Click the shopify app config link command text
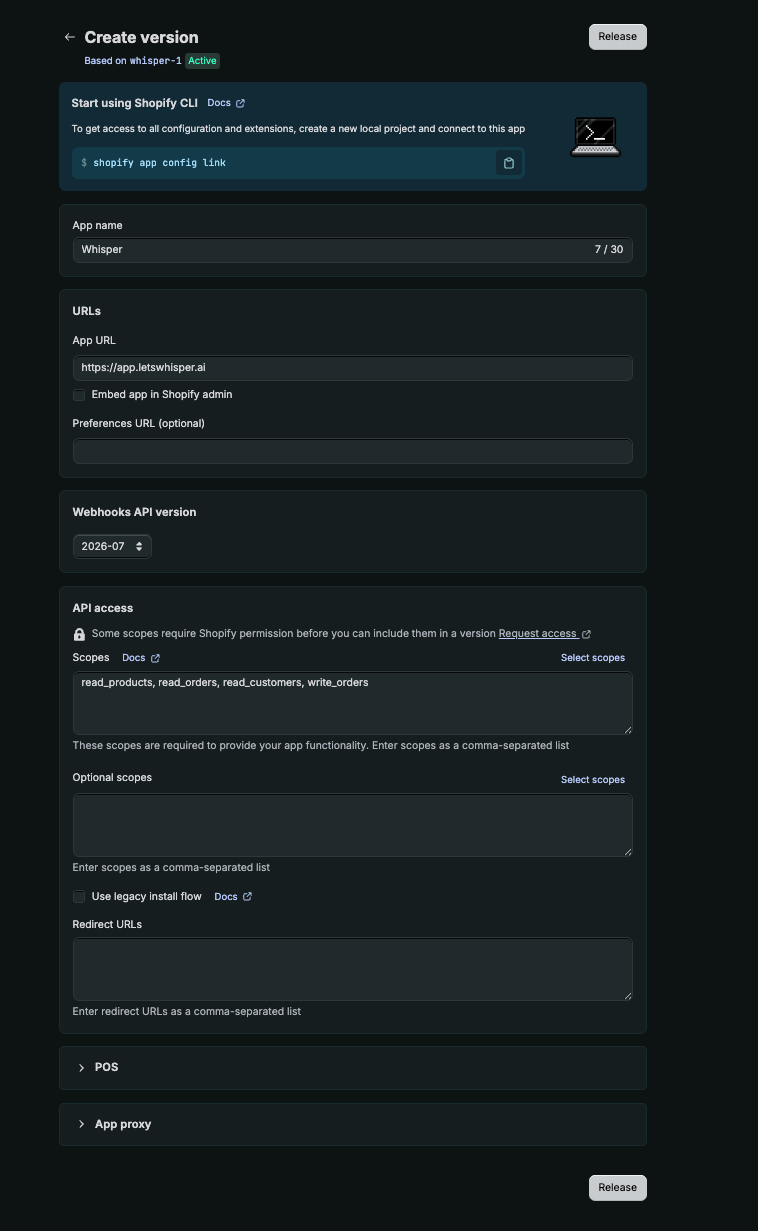 tap(159, 163)
